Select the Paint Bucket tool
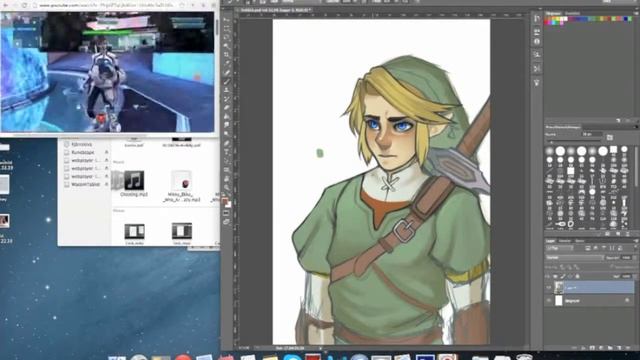Screen dimensions: 640x360 (x=227, y=117)
